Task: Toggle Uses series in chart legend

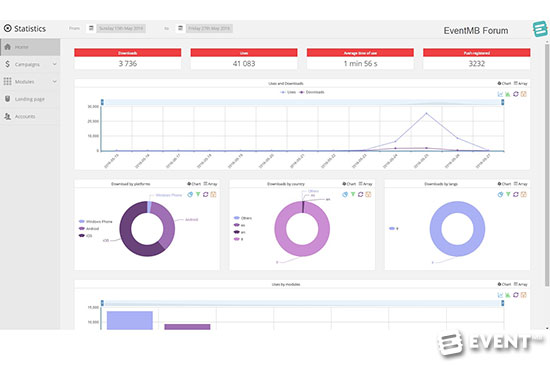Action: [x=288, y=92]
